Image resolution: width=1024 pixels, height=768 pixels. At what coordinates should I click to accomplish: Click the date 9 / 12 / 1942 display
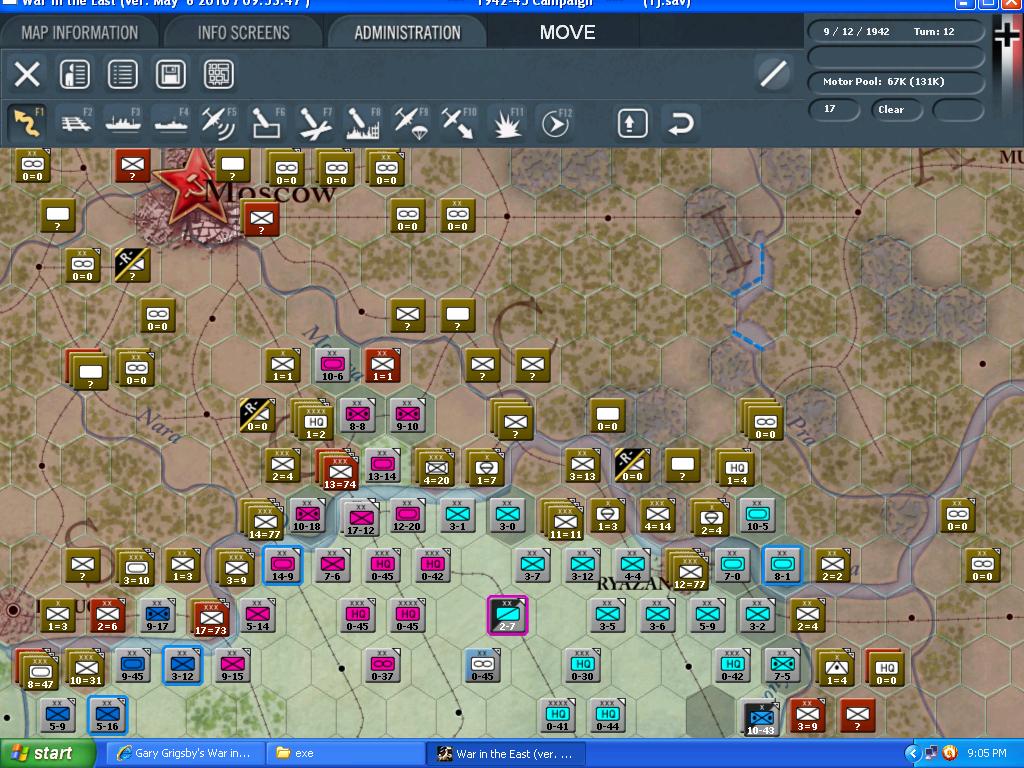click(x=856, y=31)
